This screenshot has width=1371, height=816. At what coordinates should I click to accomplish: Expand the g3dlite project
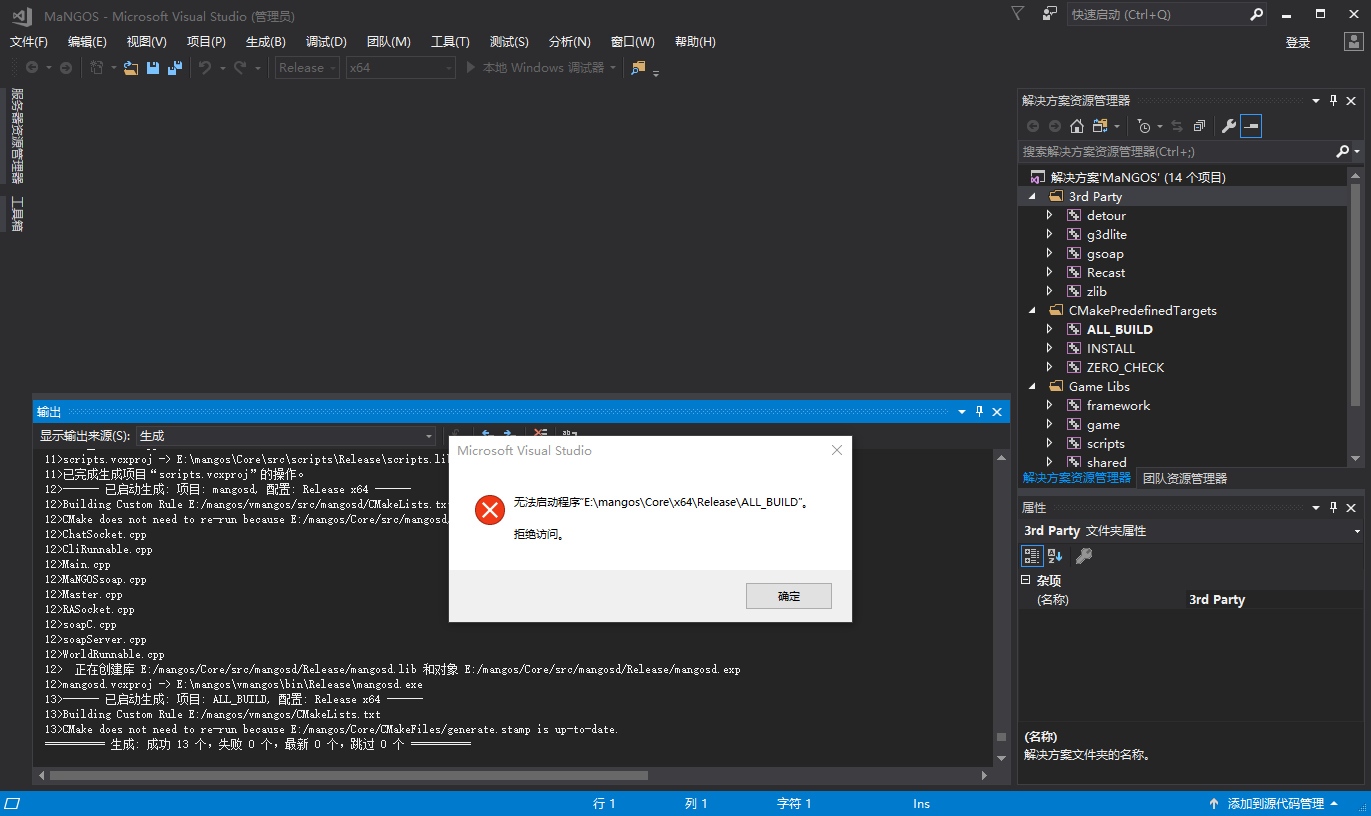[1049, 235]
